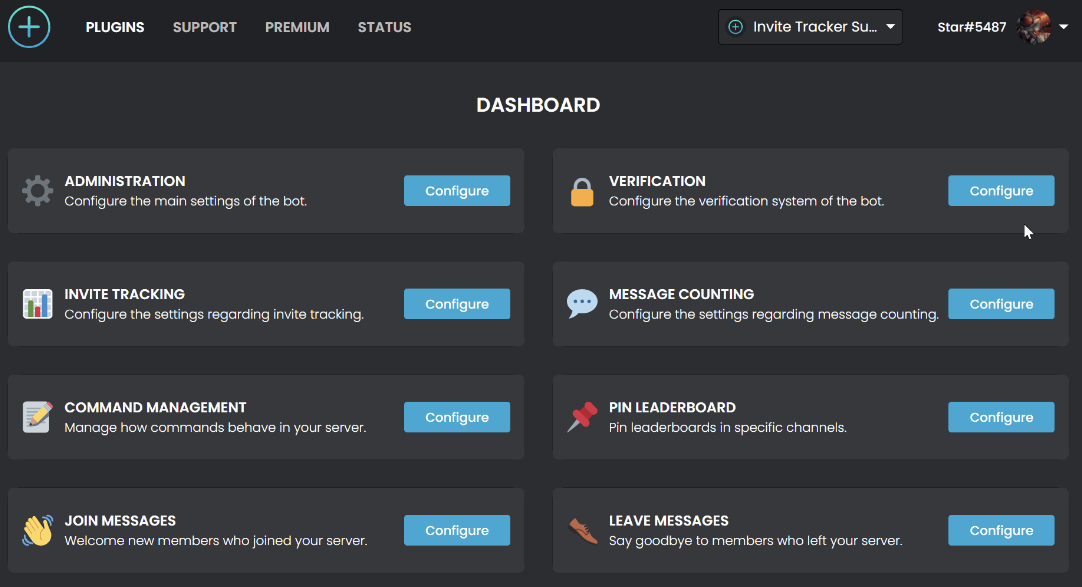Click the Join Messages waving hand icon
The width and height of the screenshot is (1082, 587).
pos(37,530)
